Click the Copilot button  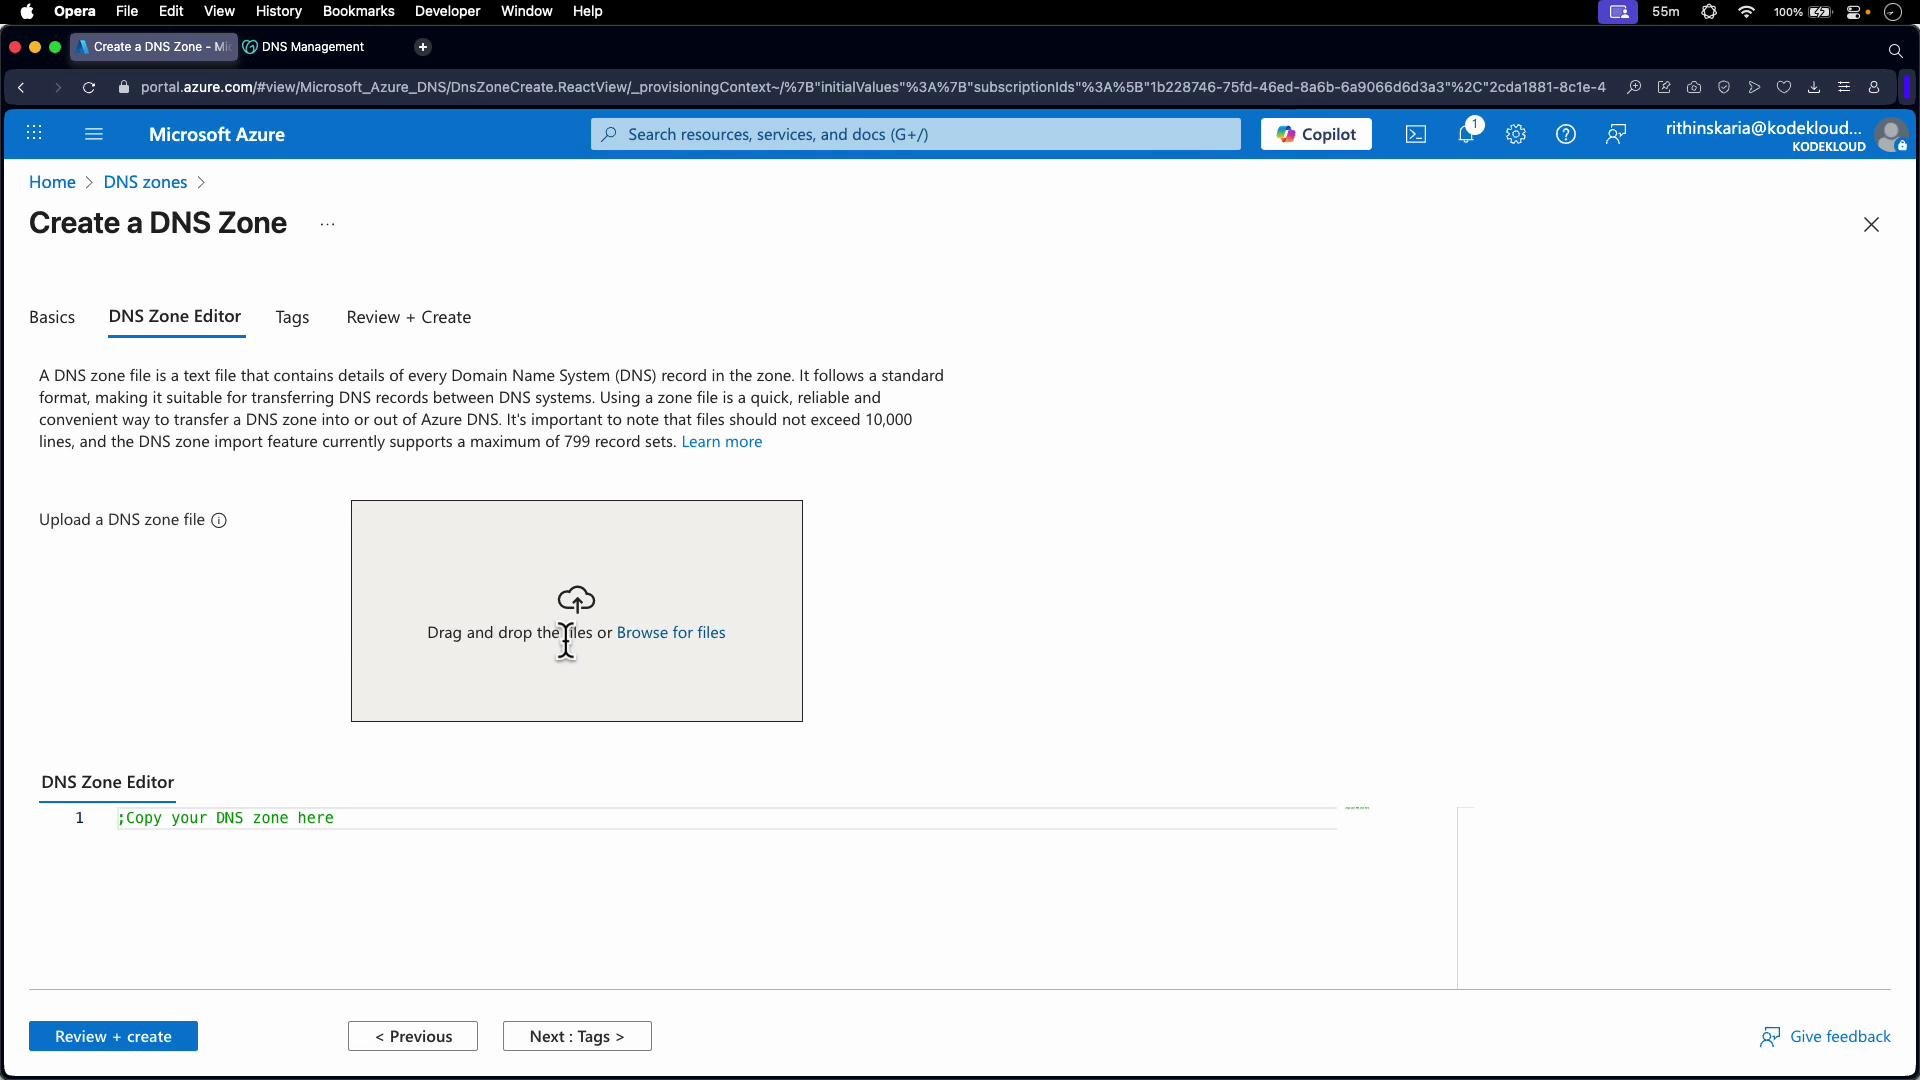pos(1316,134)
